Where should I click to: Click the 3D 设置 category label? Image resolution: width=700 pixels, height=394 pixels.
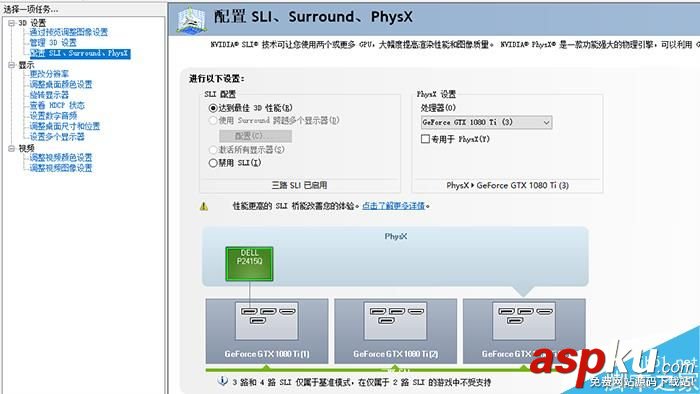(x=32, y=23)
